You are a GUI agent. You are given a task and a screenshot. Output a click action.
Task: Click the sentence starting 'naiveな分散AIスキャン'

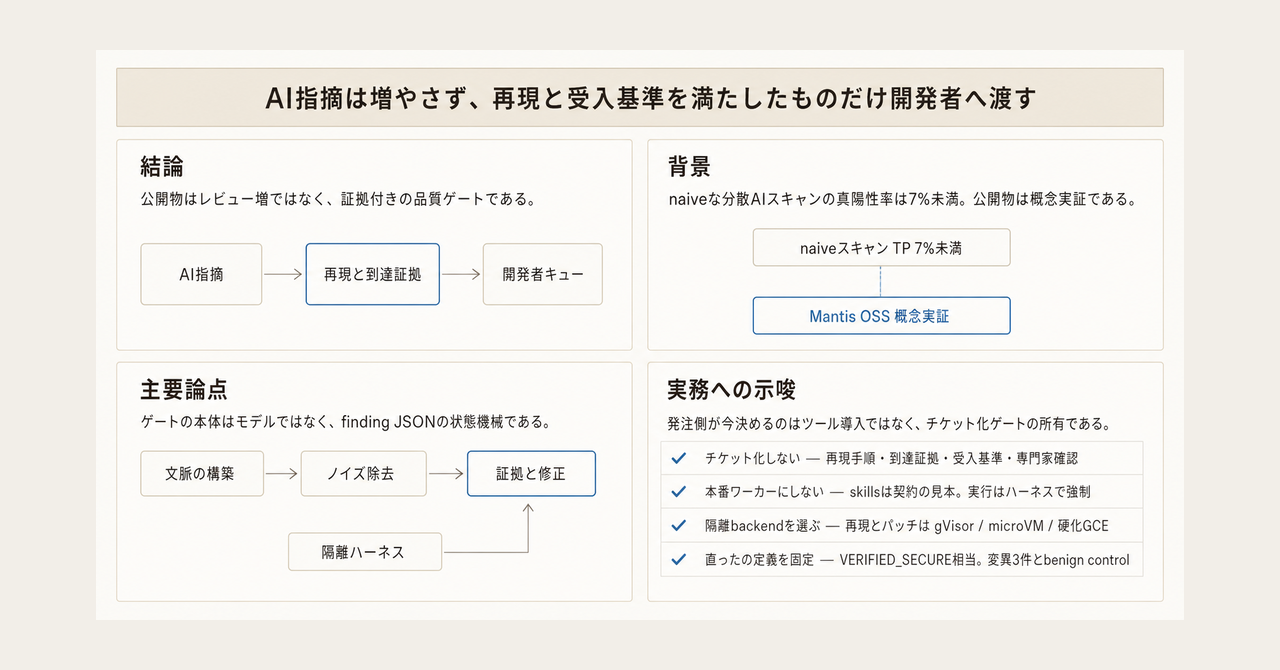click(x=902, y=199)
